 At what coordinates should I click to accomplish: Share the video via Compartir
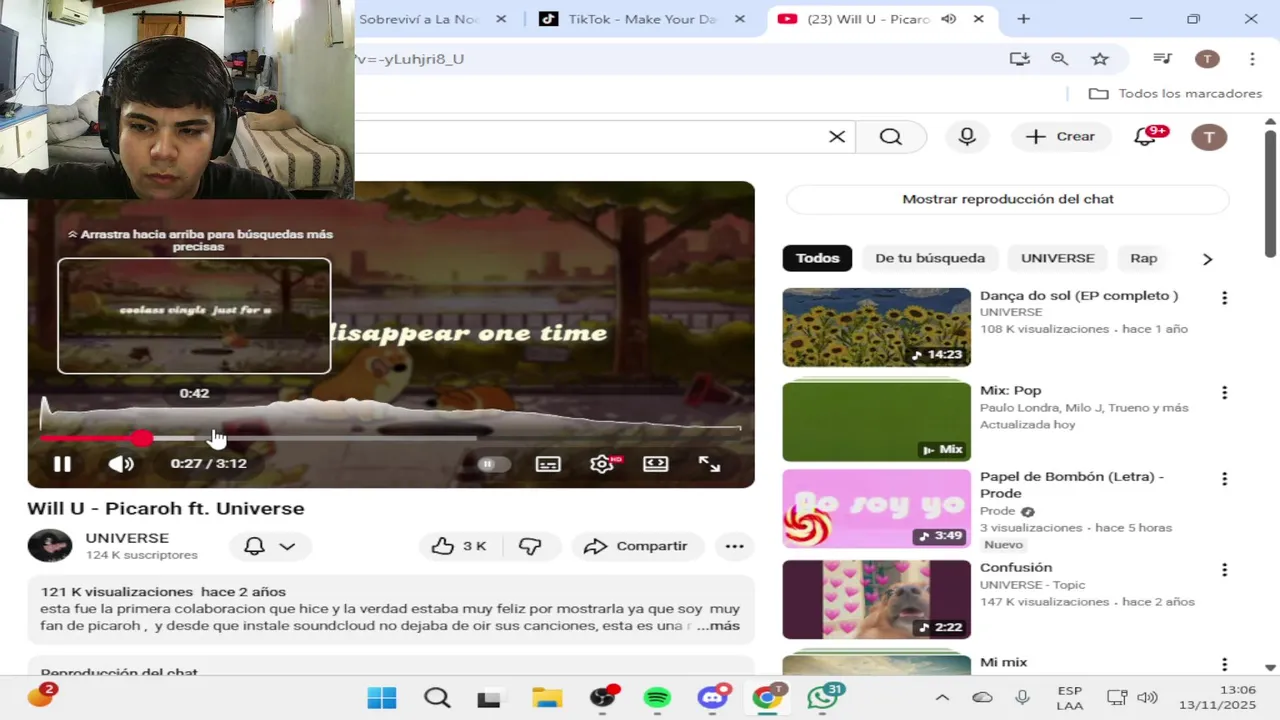[637, 546]
